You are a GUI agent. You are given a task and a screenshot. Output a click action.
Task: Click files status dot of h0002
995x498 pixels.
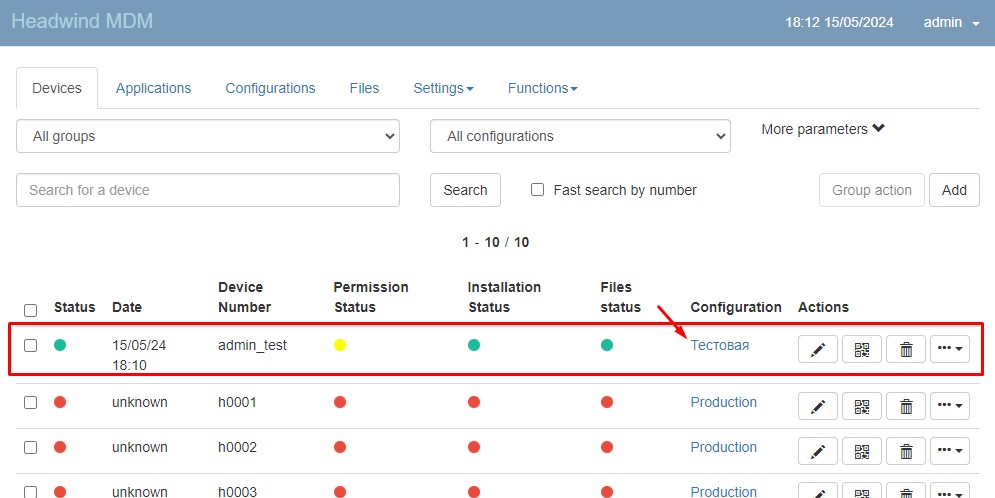tap(607, 447)
